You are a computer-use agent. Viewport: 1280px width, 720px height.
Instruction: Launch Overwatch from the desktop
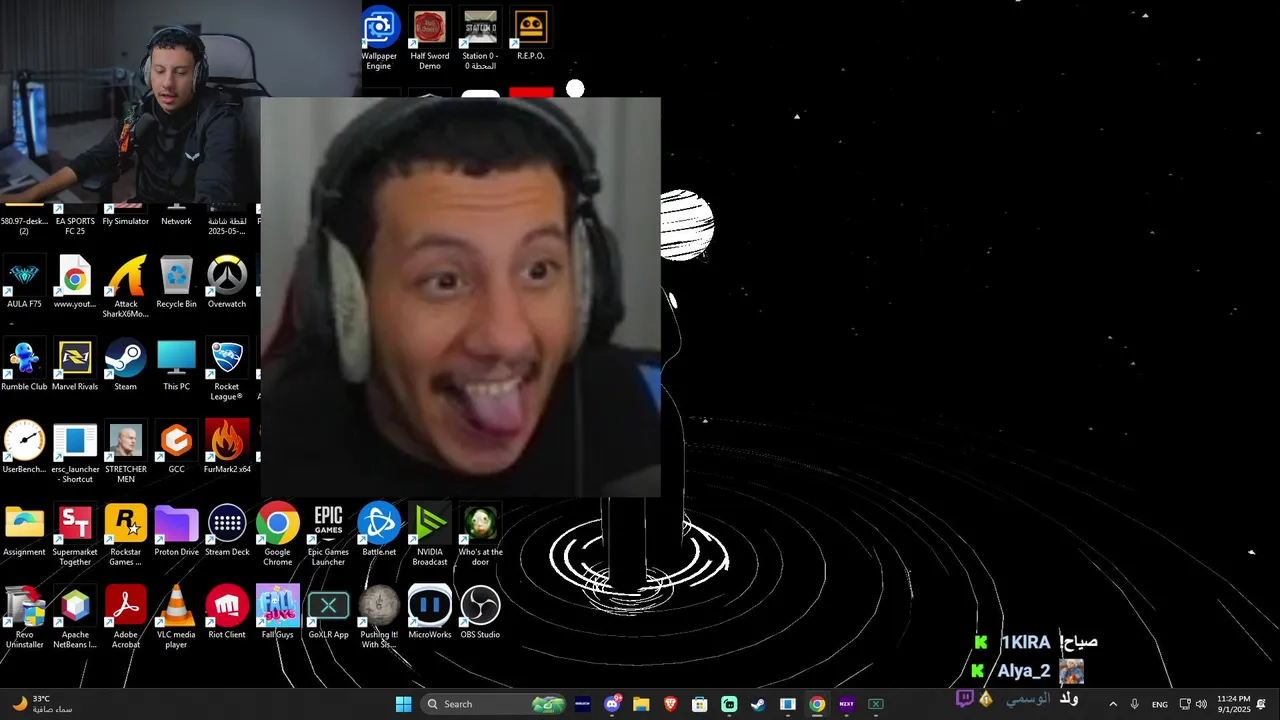point(227,283)
